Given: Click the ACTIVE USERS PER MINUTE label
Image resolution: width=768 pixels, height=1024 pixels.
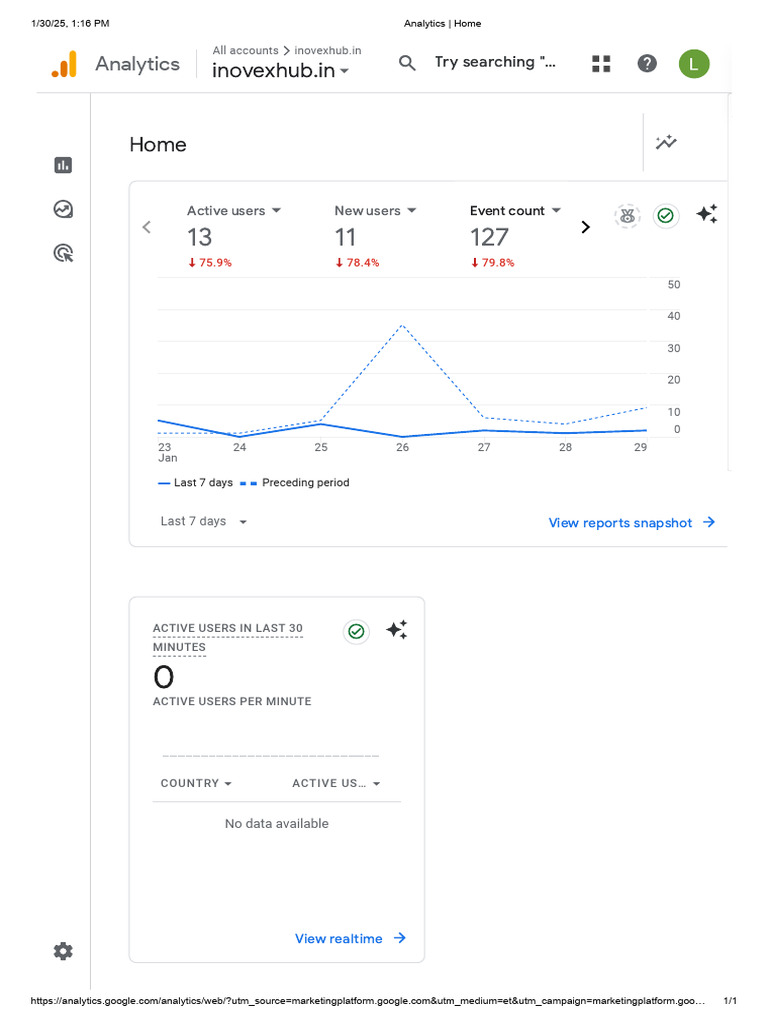Looking at the screenshot, I should (x=232, y=701).
